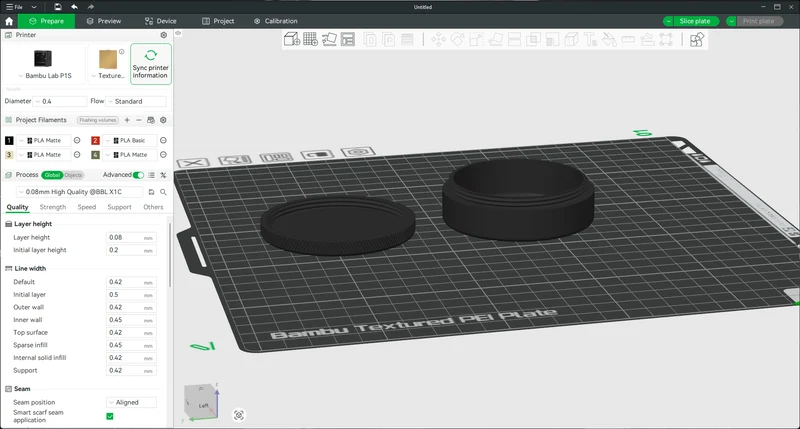Click the Outer wall line width field

[x=131, y=307]
